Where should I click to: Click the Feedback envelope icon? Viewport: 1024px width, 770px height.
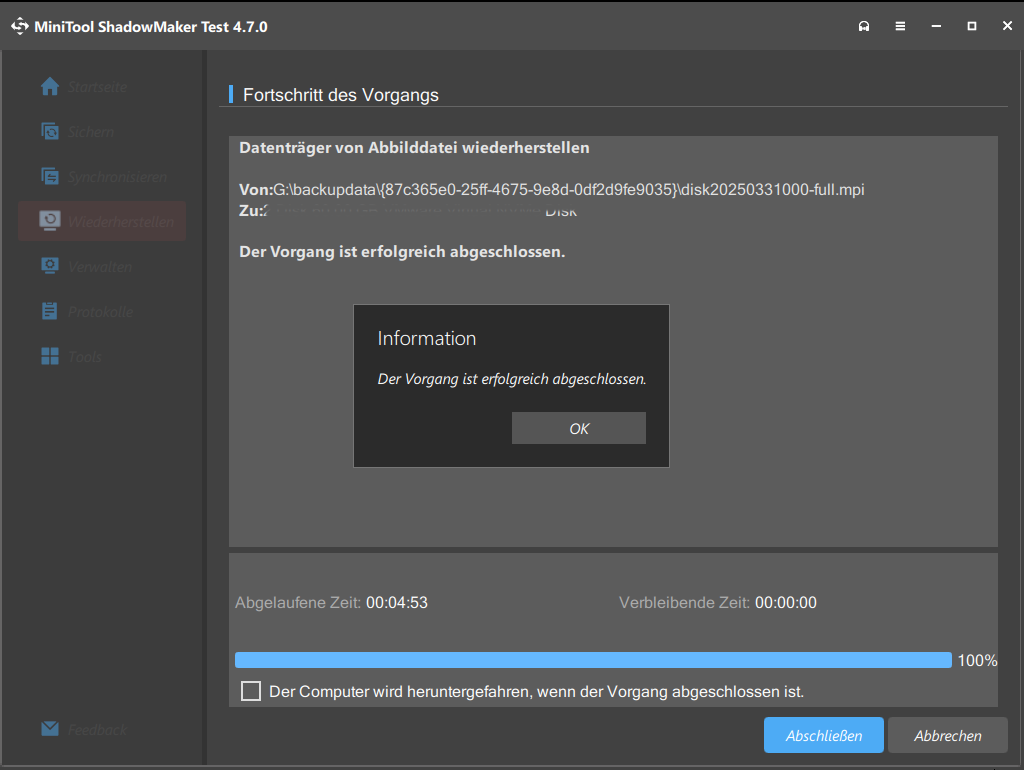50,729
